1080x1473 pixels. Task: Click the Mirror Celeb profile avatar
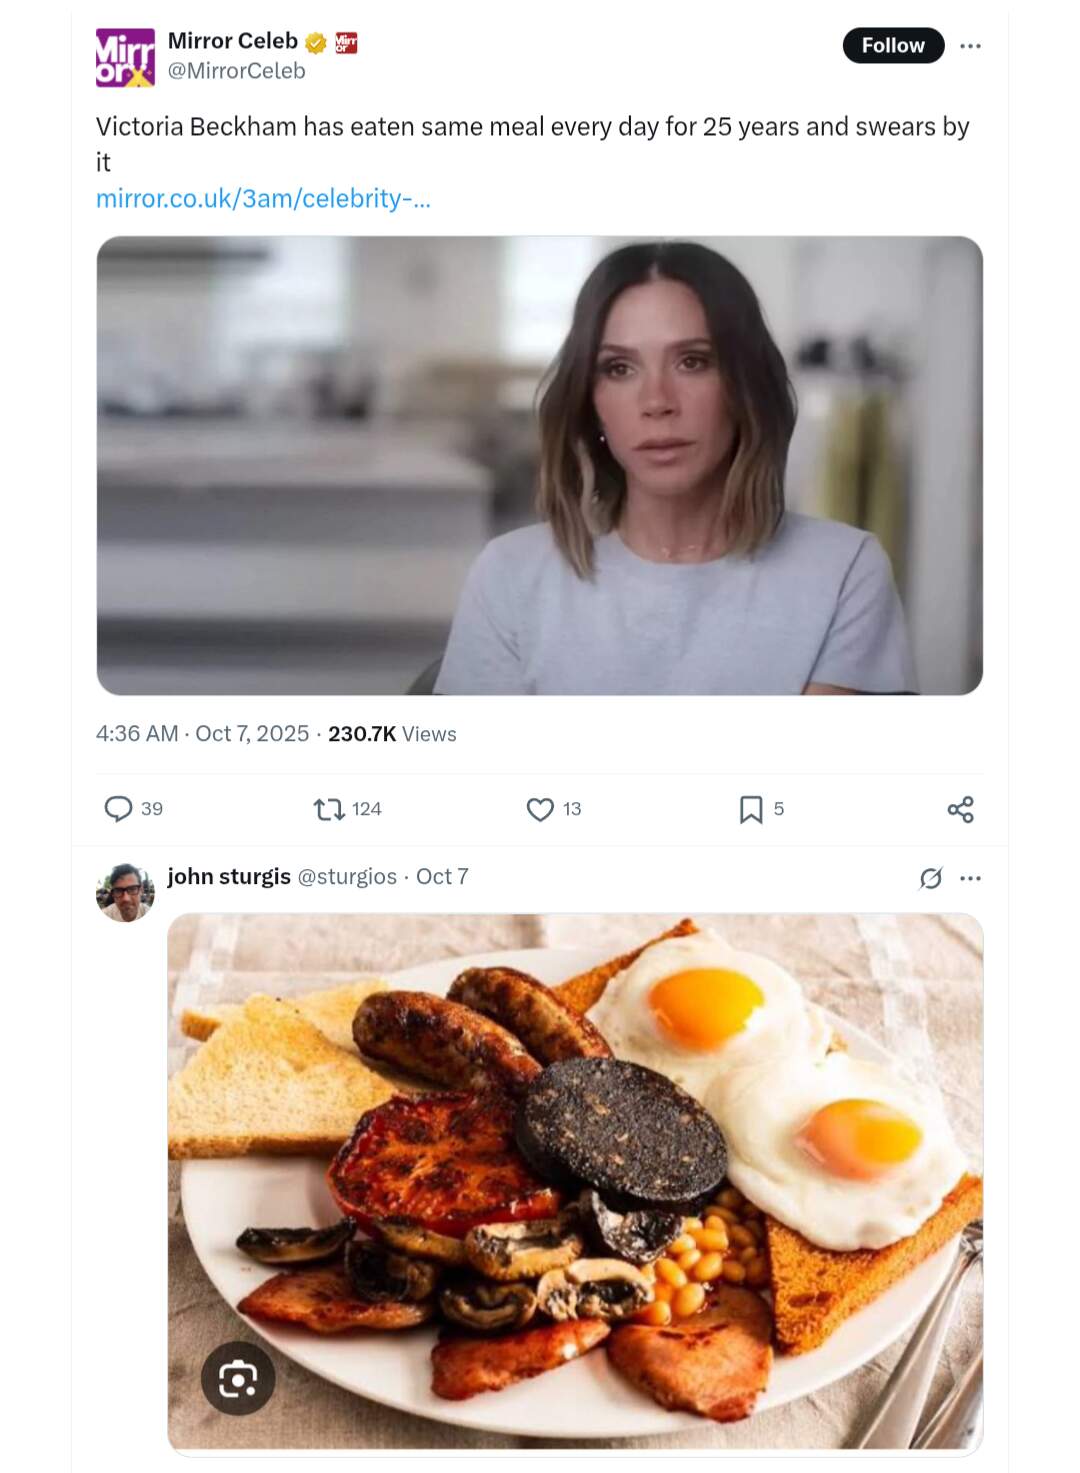[125, 57]
